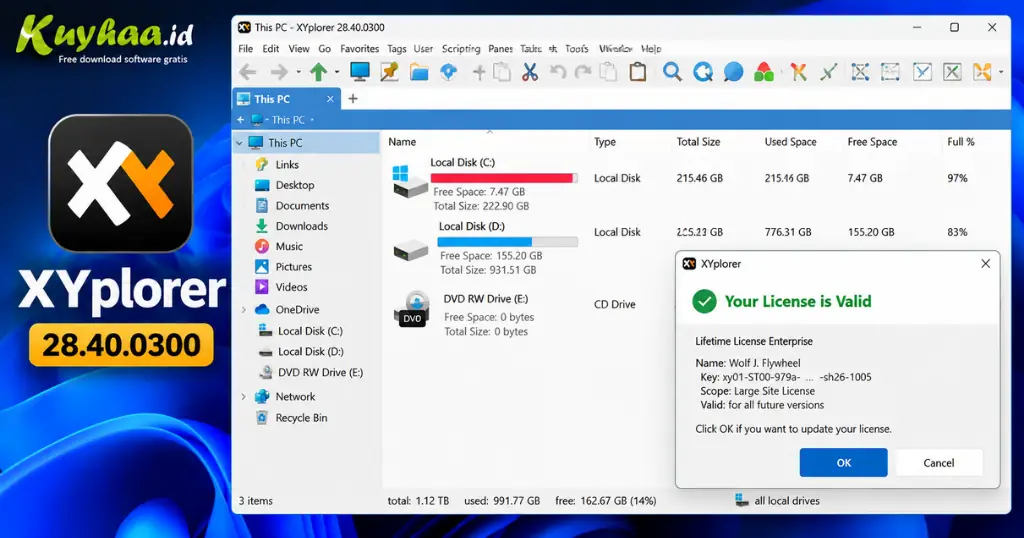1024x538 pixels.
Task: Click the blue circular refresh icon
Action: [703, 72]
